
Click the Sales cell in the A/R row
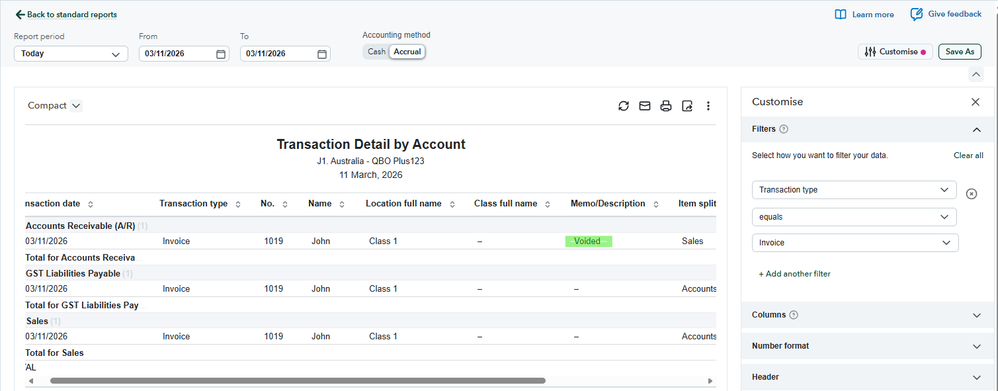coord(692,241)
